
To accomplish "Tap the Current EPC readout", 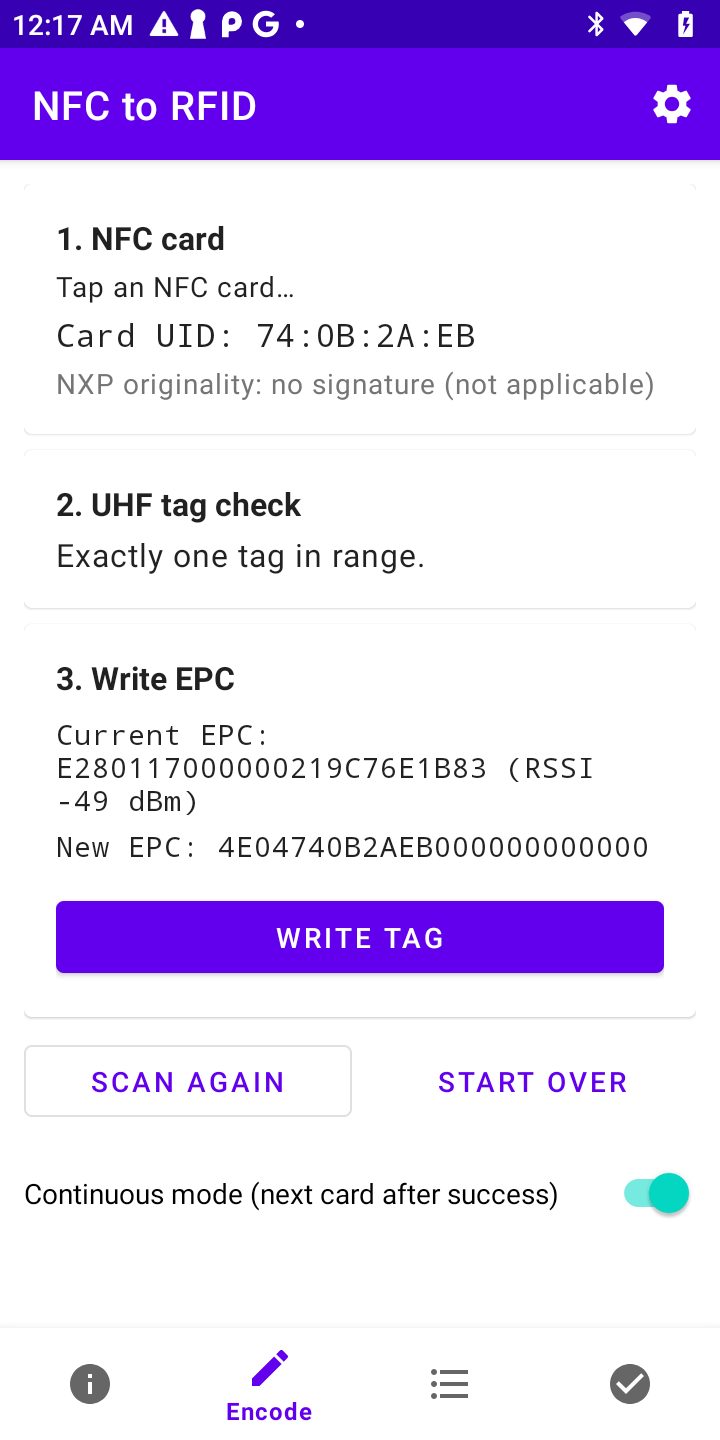I will [x=325, y=768].
